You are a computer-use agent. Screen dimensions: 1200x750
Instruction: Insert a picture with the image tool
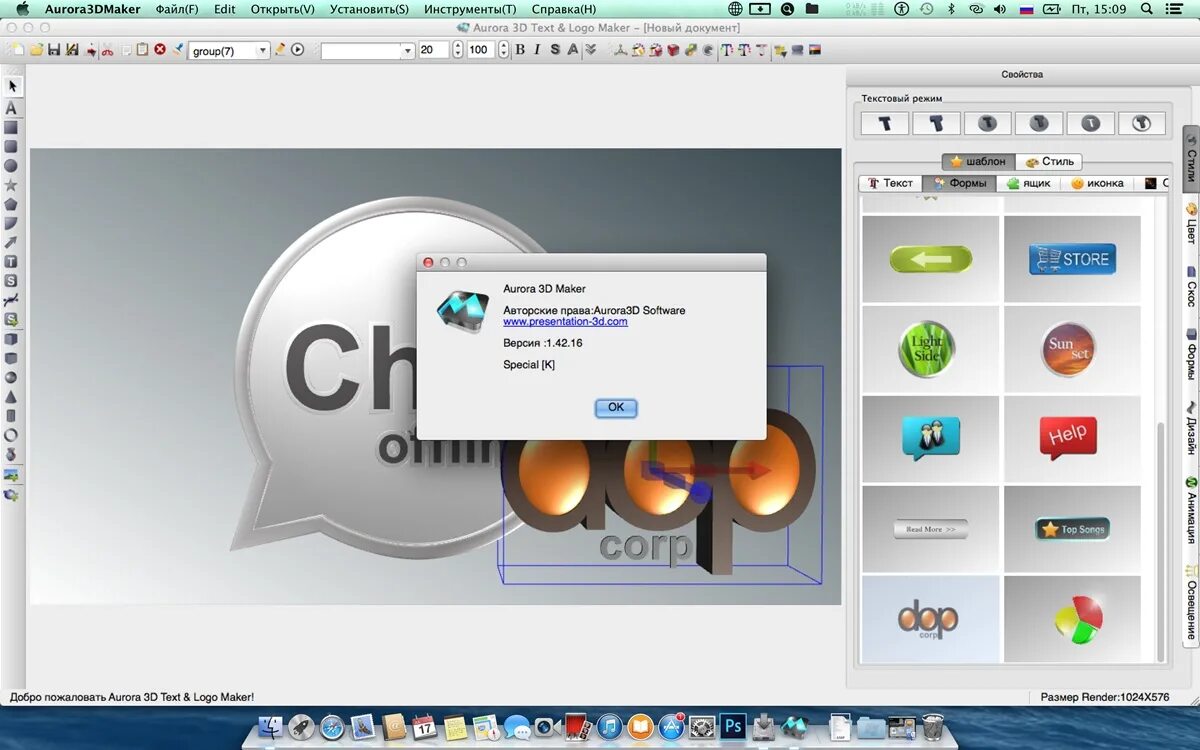coord(12,475)
